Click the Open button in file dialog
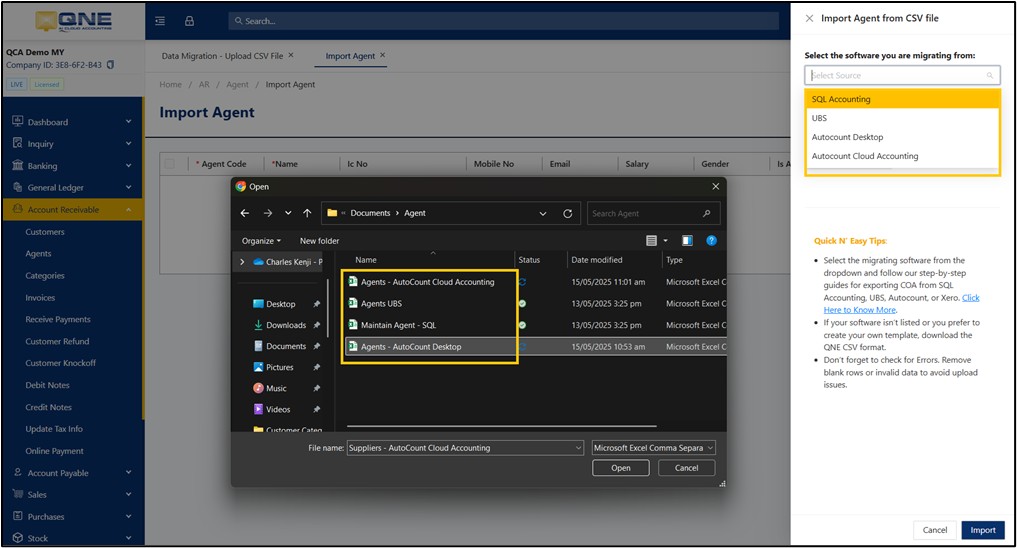This screenshot has height=548, width=1017. (621, 468)
